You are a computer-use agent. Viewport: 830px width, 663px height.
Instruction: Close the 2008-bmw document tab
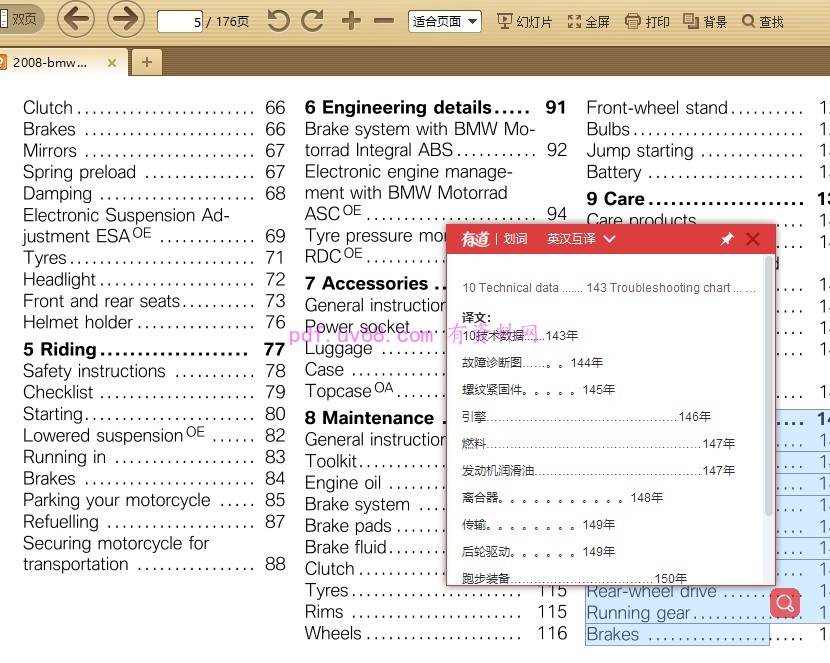tap(112, 62)
